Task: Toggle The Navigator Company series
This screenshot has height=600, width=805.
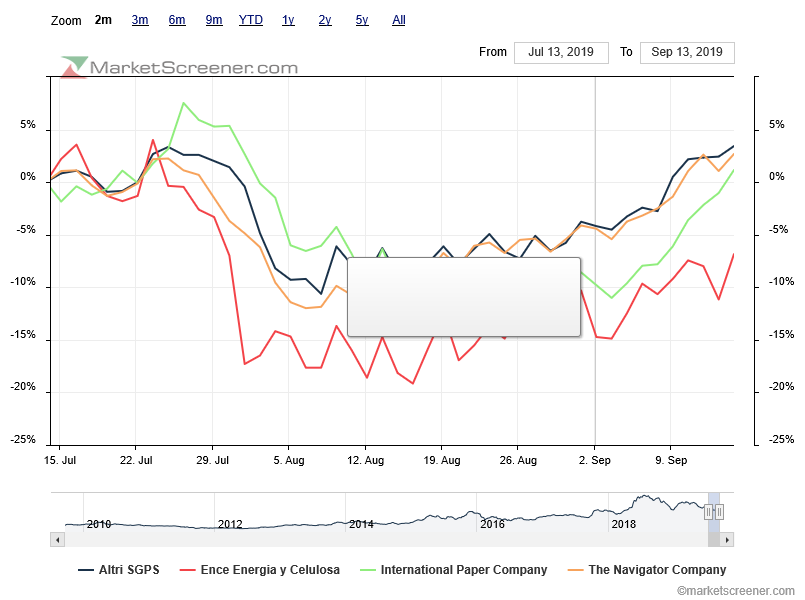Action: [647, 570]
